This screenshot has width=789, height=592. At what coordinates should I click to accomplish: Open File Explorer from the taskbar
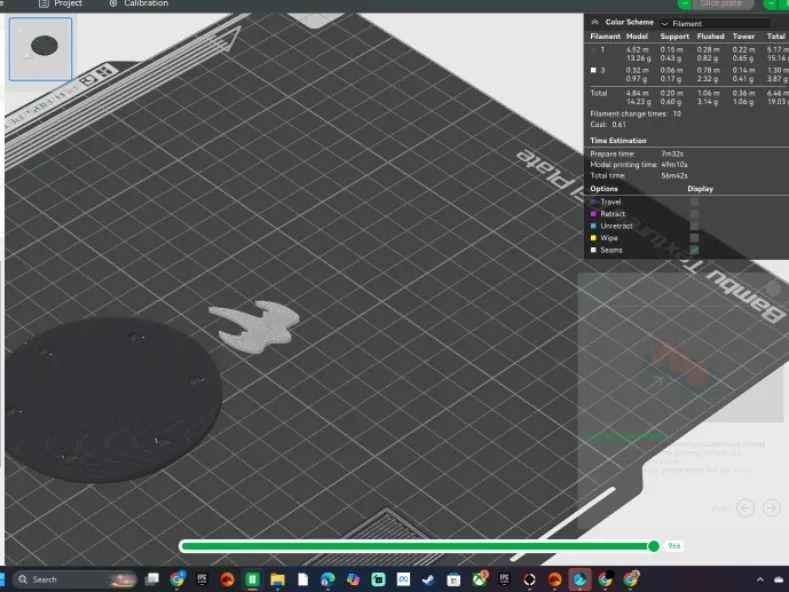277,579
